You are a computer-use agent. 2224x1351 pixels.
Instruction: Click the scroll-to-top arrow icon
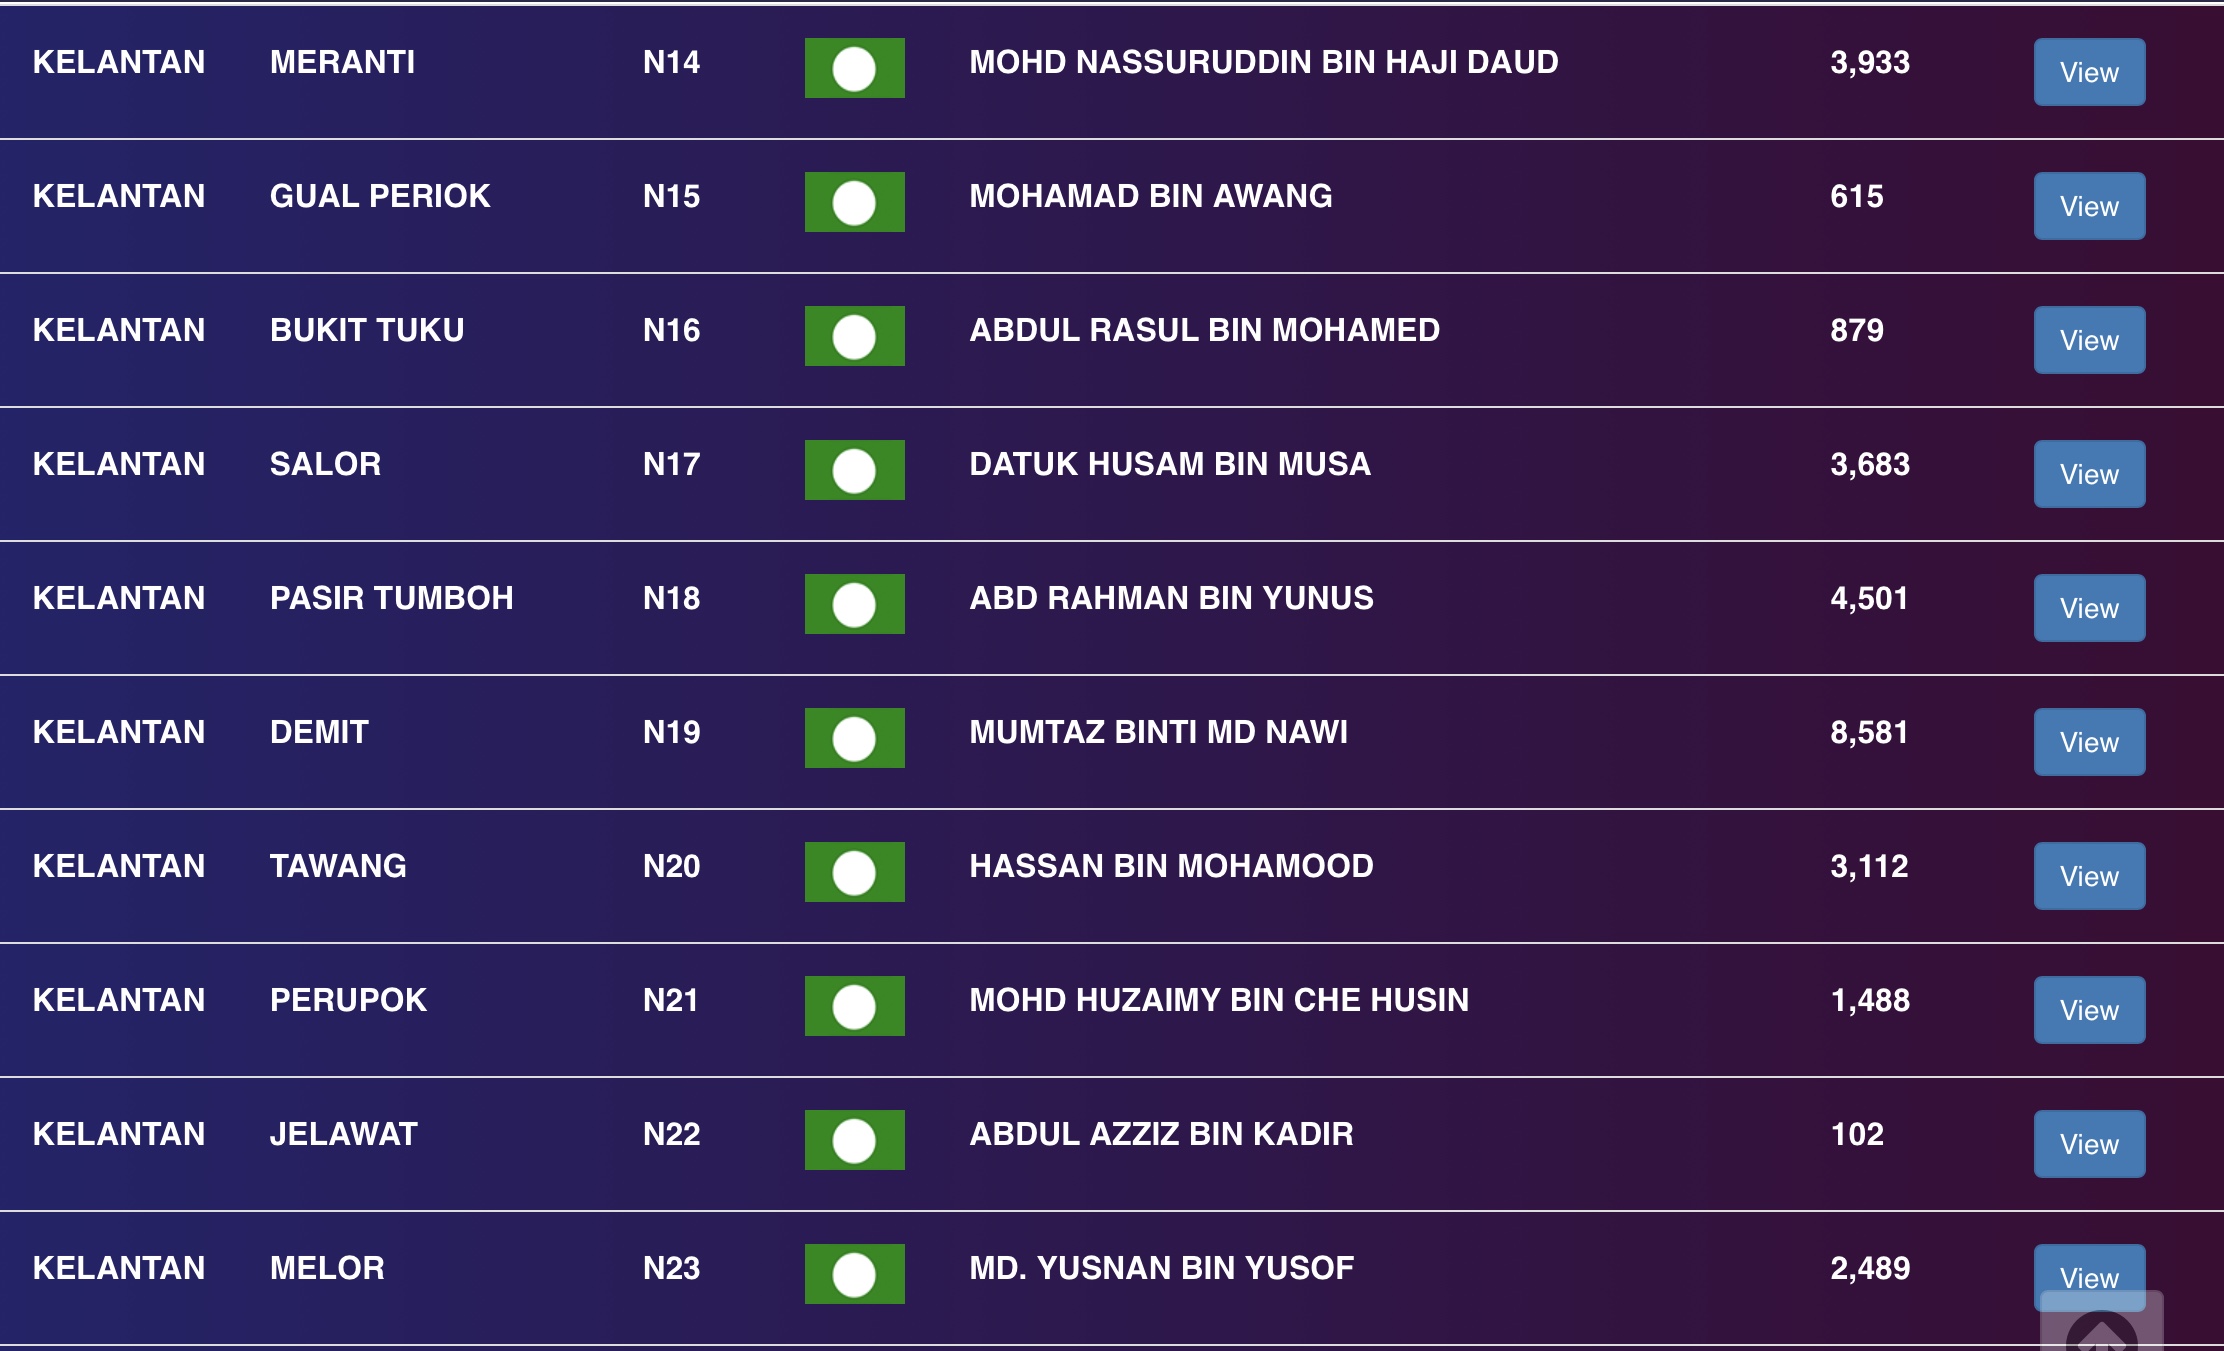[x=2101, y=1332]
